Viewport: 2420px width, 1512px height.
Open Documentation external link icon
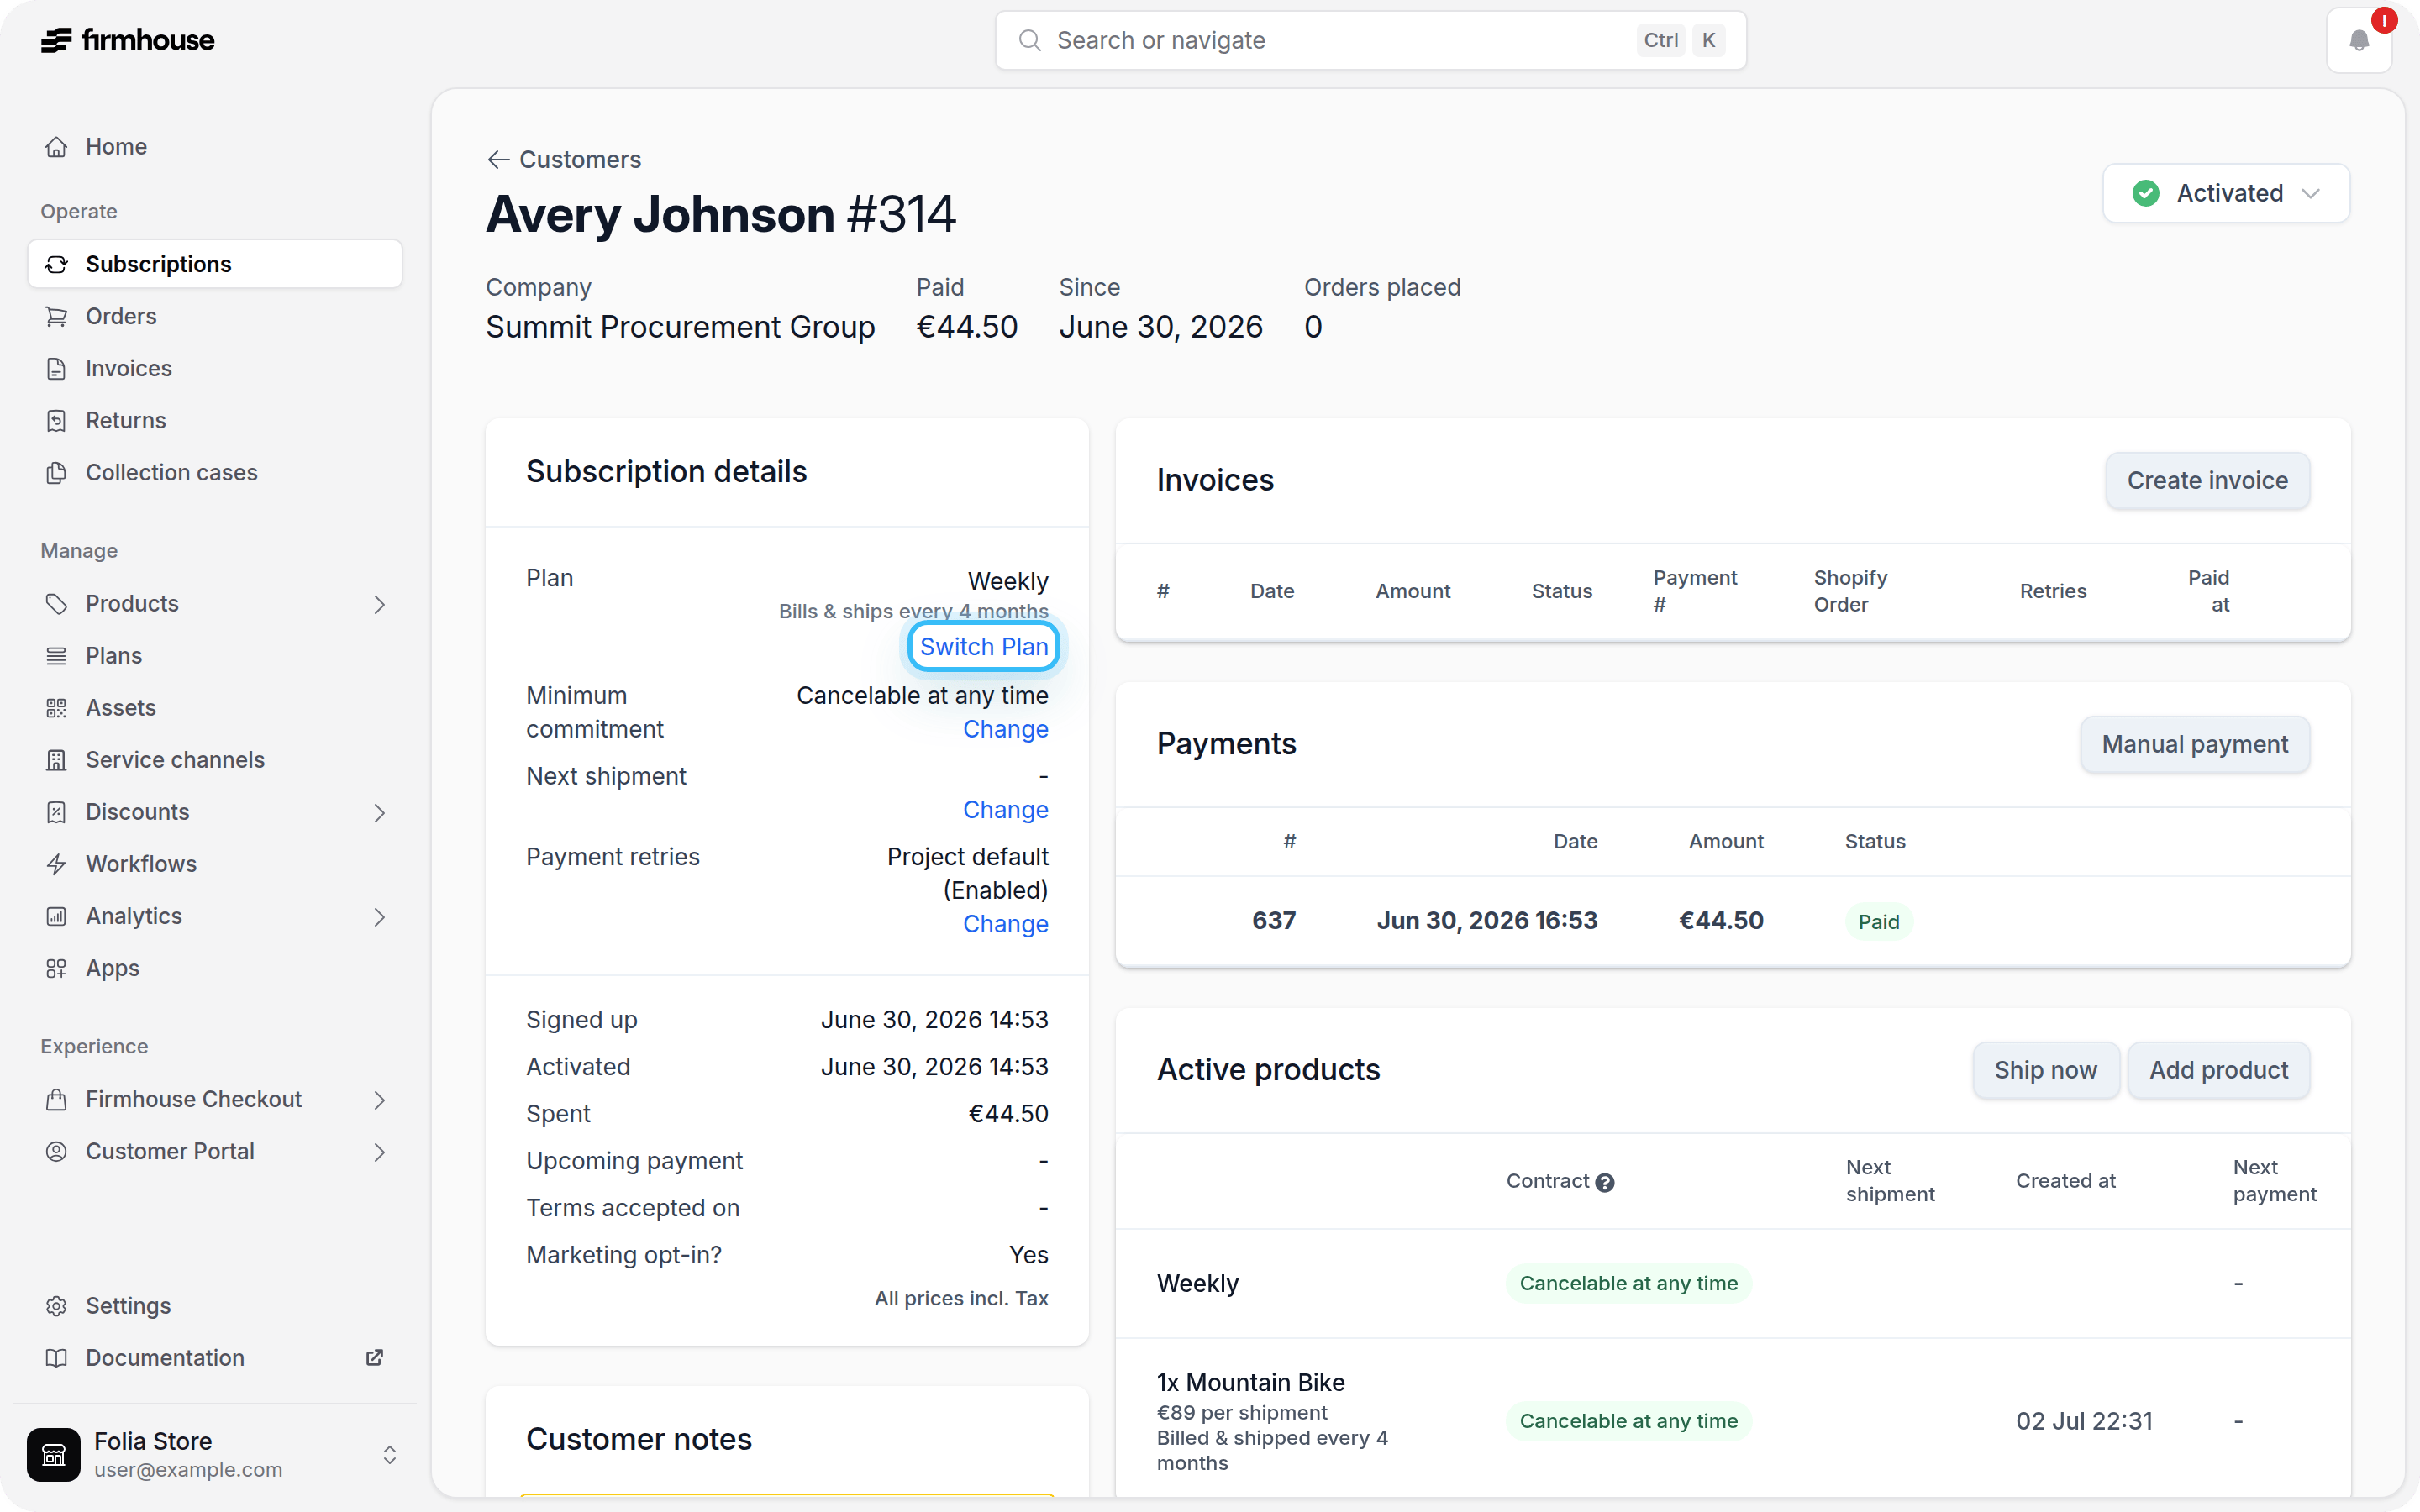374,1357
